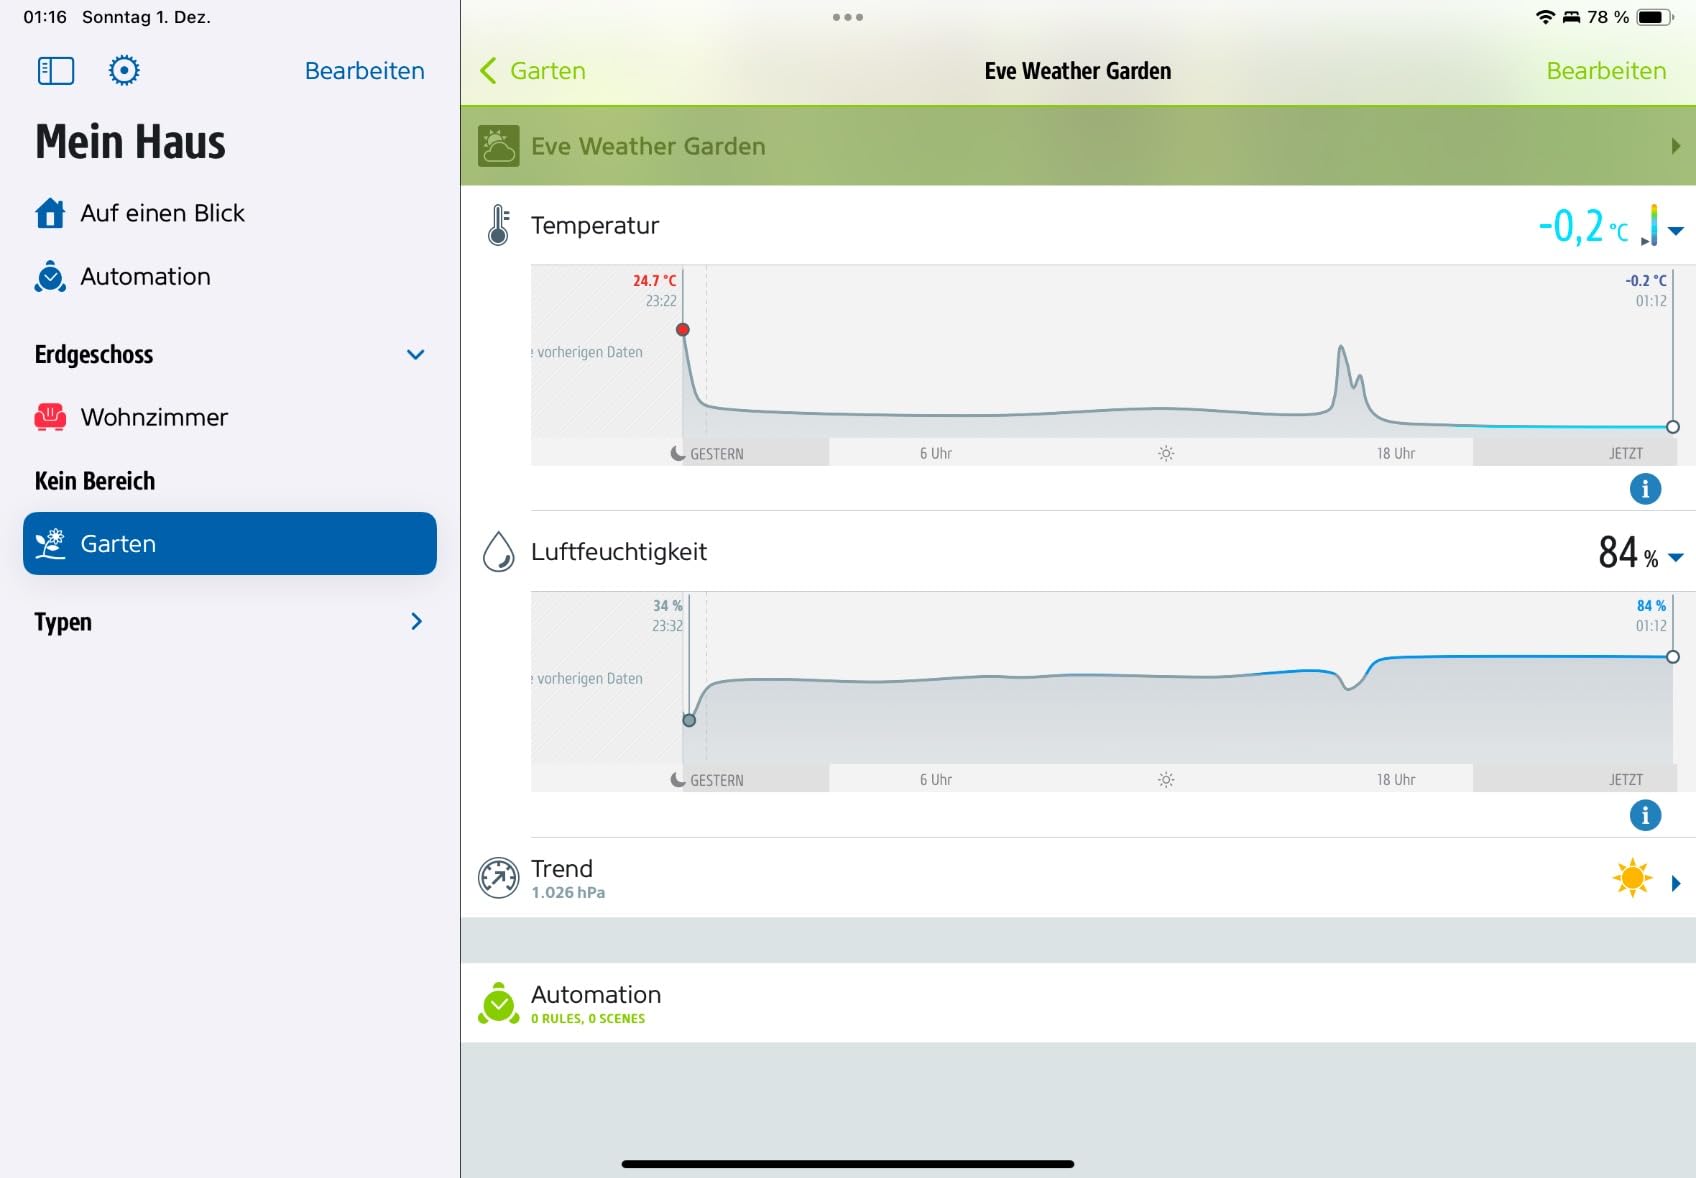Tap the battery status indicator
Image resolution: width=1696 pixels, height=1178 pixels.
point(1656,17)
